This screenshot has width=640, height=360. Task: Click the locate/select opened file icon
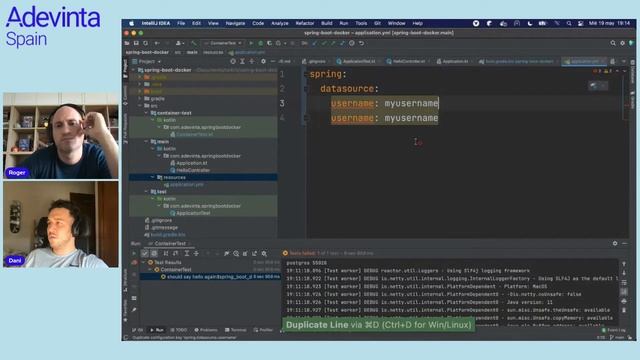pyautogui.click(x=233, y=62)
